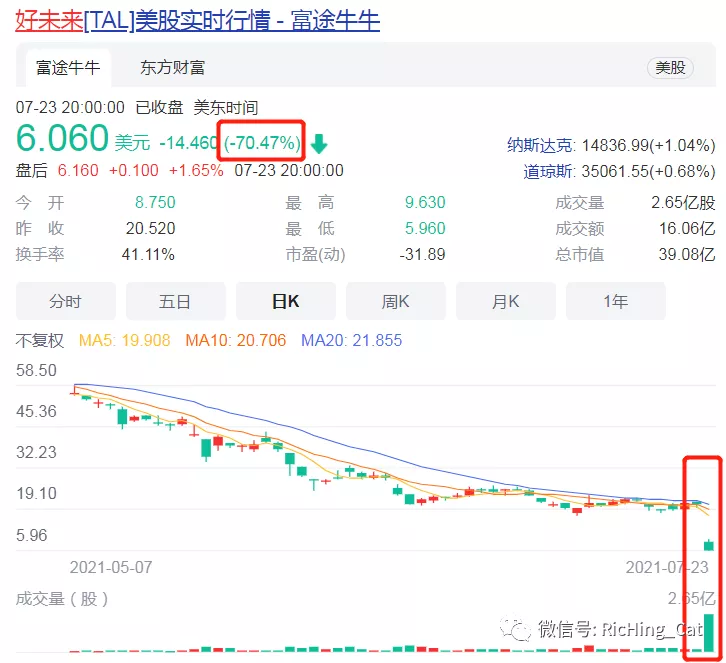Click the green down-arrow price icon
The image size is (726, 663).
tap(319, 144)
